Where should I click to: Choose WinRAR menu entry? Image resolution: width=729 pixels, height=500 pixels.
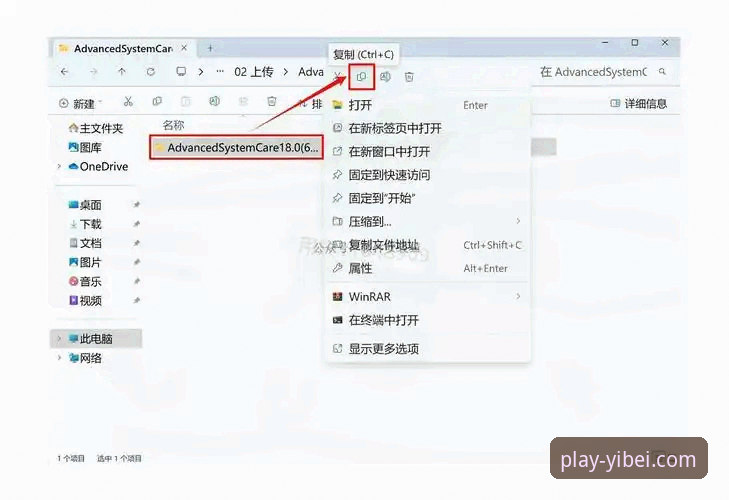click(x=428, y=296)
